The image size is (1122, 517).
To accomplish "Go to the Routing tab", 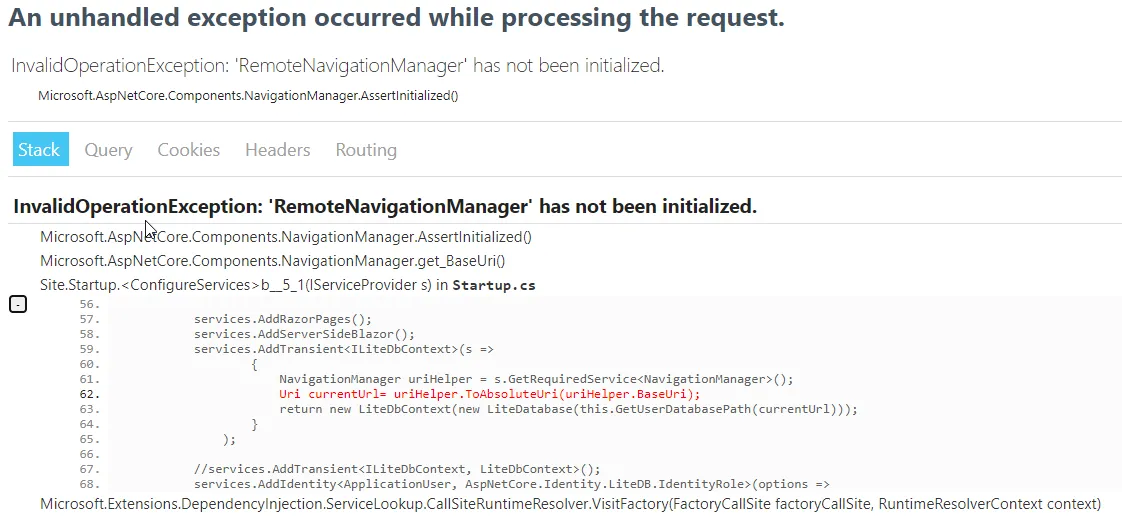I will 366,150.
